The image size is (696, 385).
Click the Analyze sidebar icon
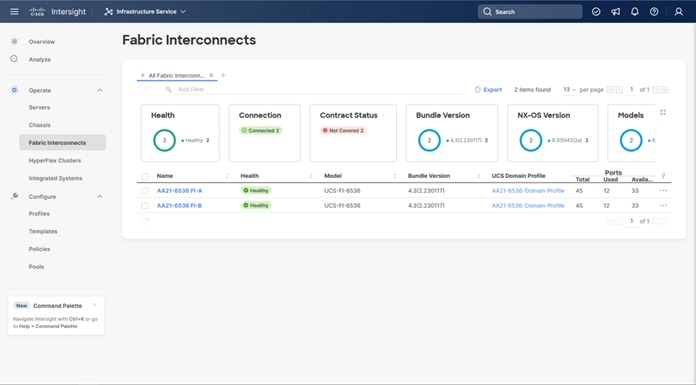click(x=14, y=59)
